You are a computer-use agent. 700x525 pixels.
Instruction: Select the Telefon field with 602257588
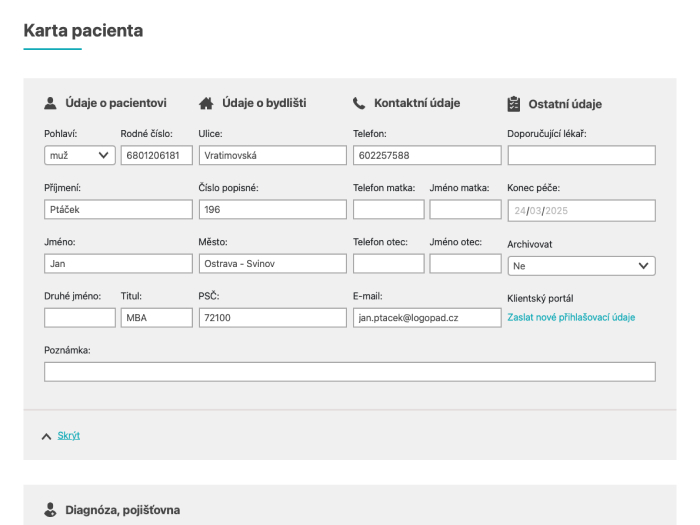pyautogui.click(x=427, y=155)
